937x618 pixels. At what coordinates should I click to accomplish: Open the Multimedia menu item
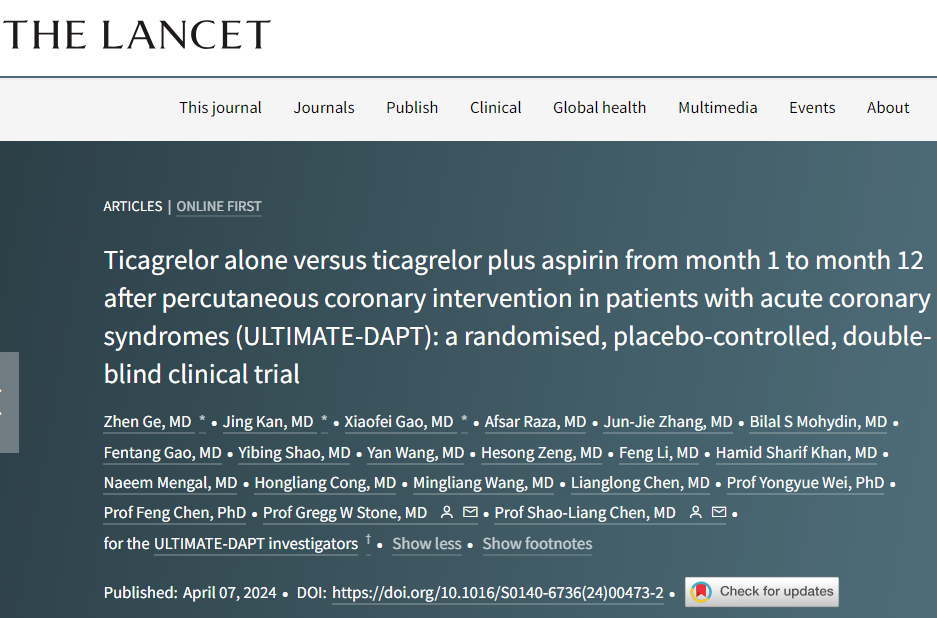pos(717,108)
